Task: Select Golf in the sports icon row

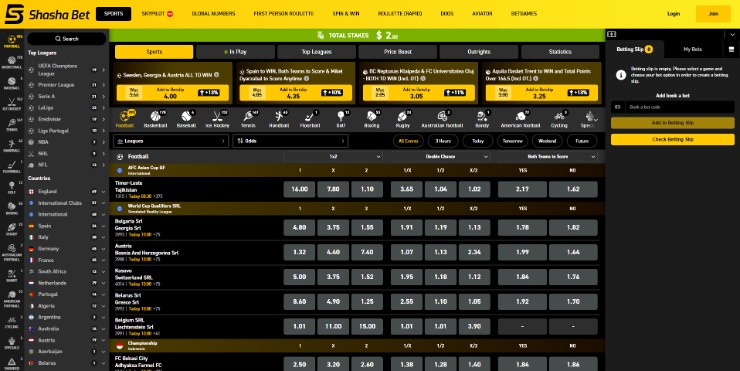Action: pyautogui.click(x=341, y=119)
